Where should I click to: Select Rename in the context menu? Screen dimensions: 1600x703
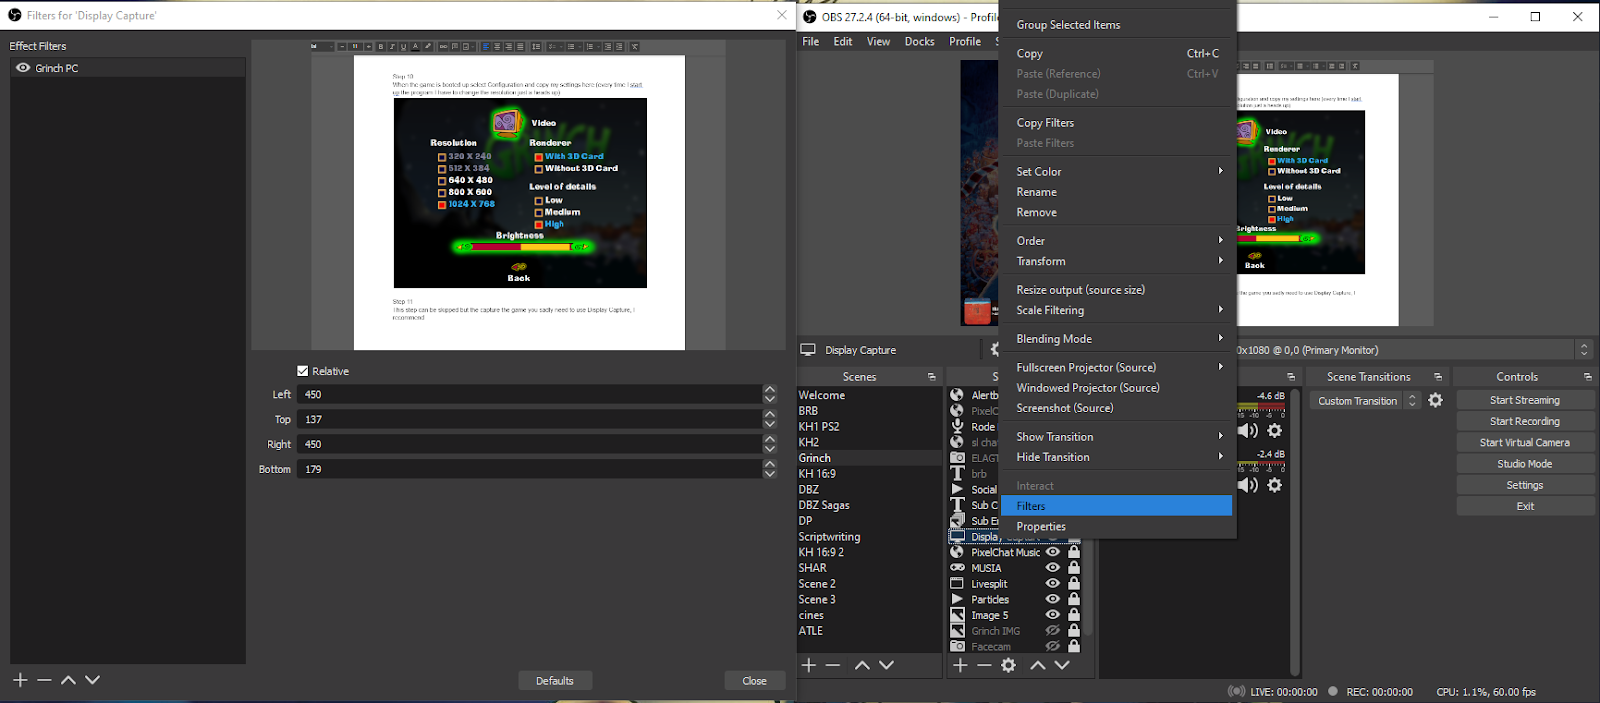click(1117, 192)
